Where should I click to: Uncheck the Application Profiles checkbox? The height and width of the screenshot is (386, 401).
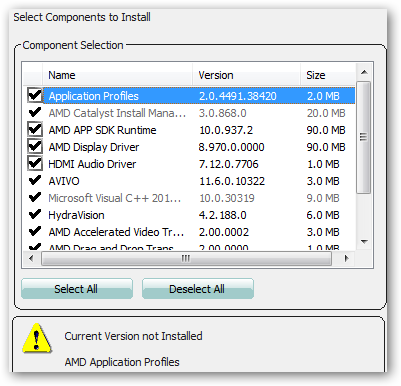[35, 96]
